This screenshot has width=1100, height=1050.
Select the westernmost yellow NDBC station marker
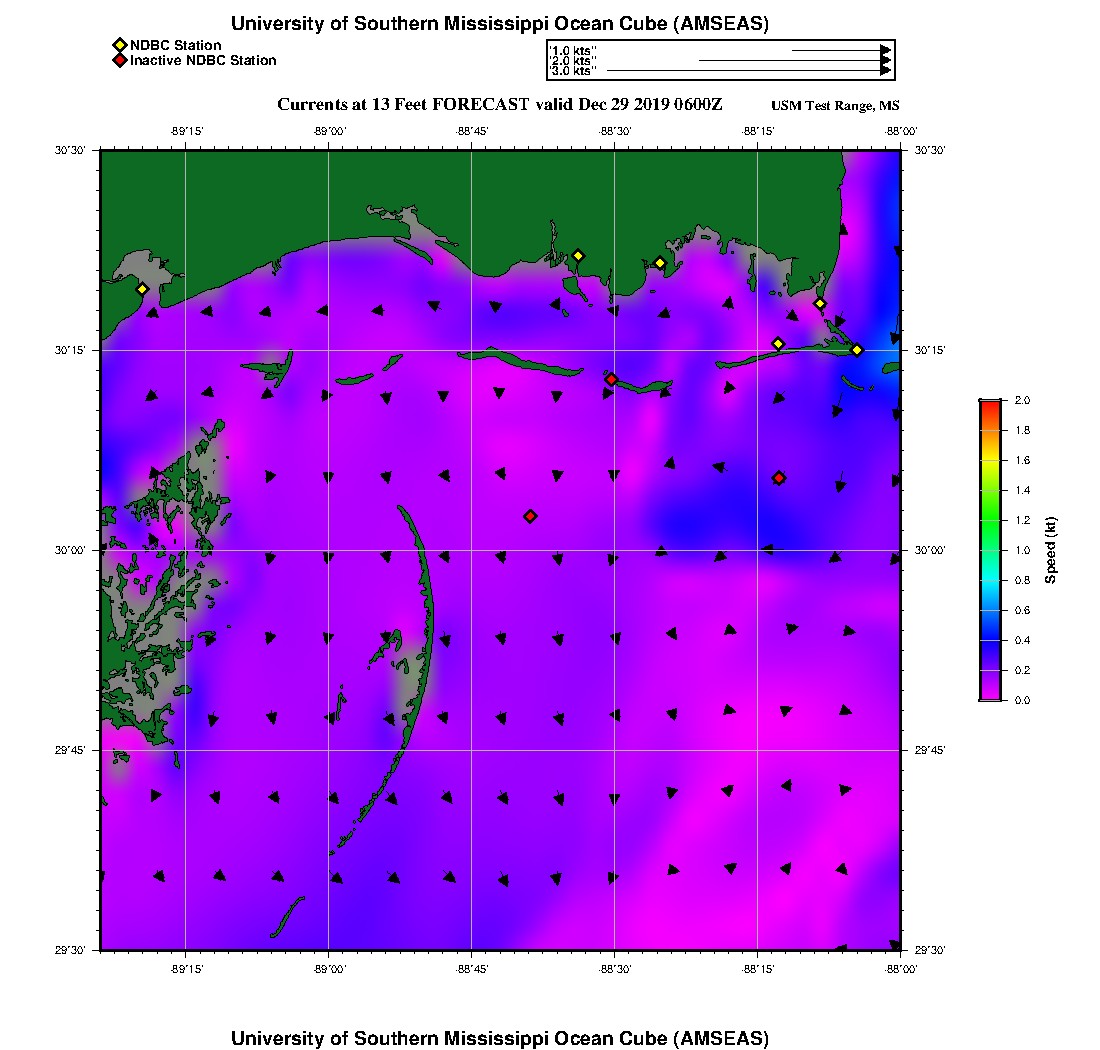(142, 289)
